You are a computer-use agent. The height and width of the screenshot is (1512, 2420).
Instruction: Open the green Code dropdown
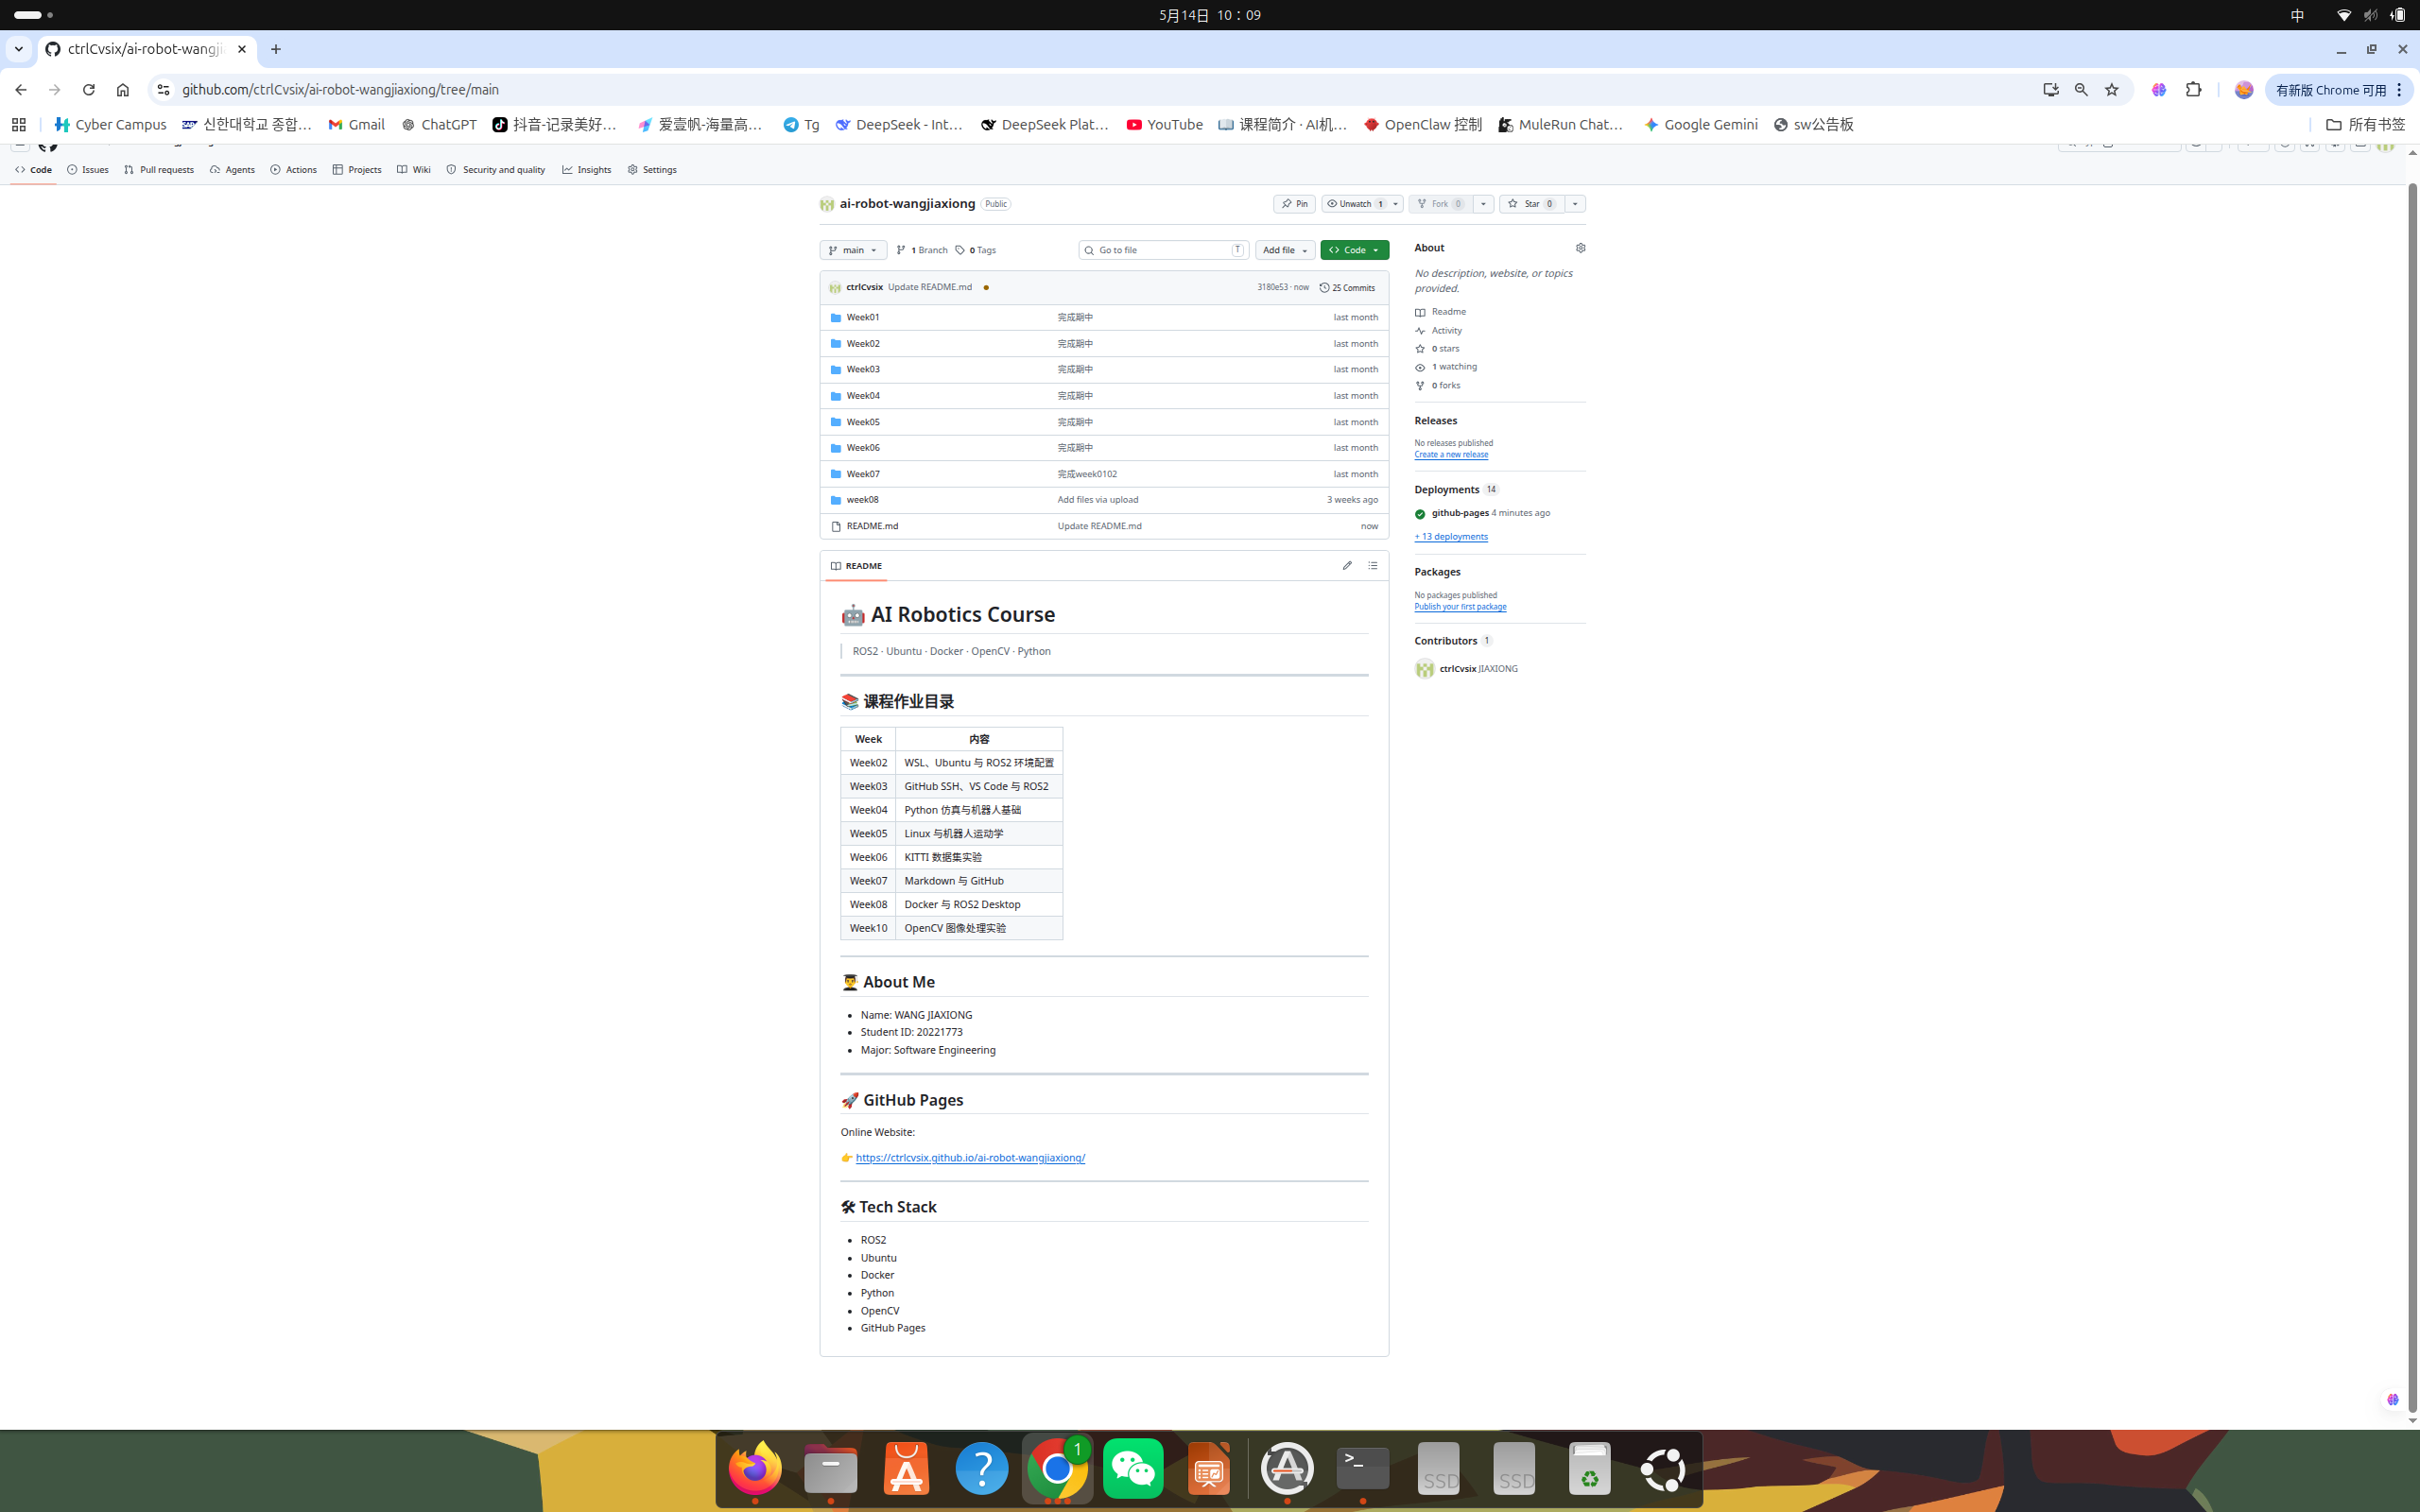point(1354,250)
